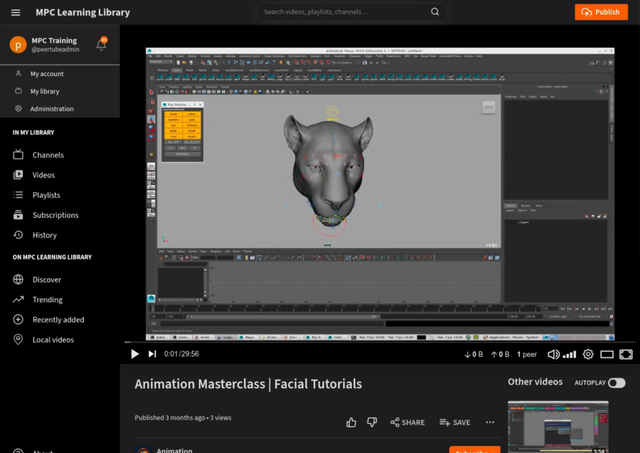This screenshot has height=453, width=640.
Task: Click the '1 peer' indicator
Action: click(x=527, y=354)
